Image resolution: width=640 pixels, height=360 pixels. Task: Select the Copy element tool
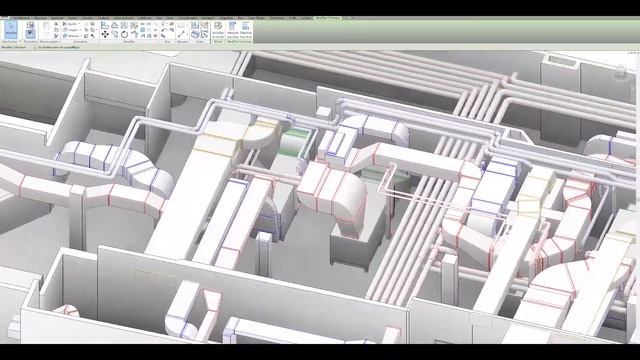(x=115, y=34)
